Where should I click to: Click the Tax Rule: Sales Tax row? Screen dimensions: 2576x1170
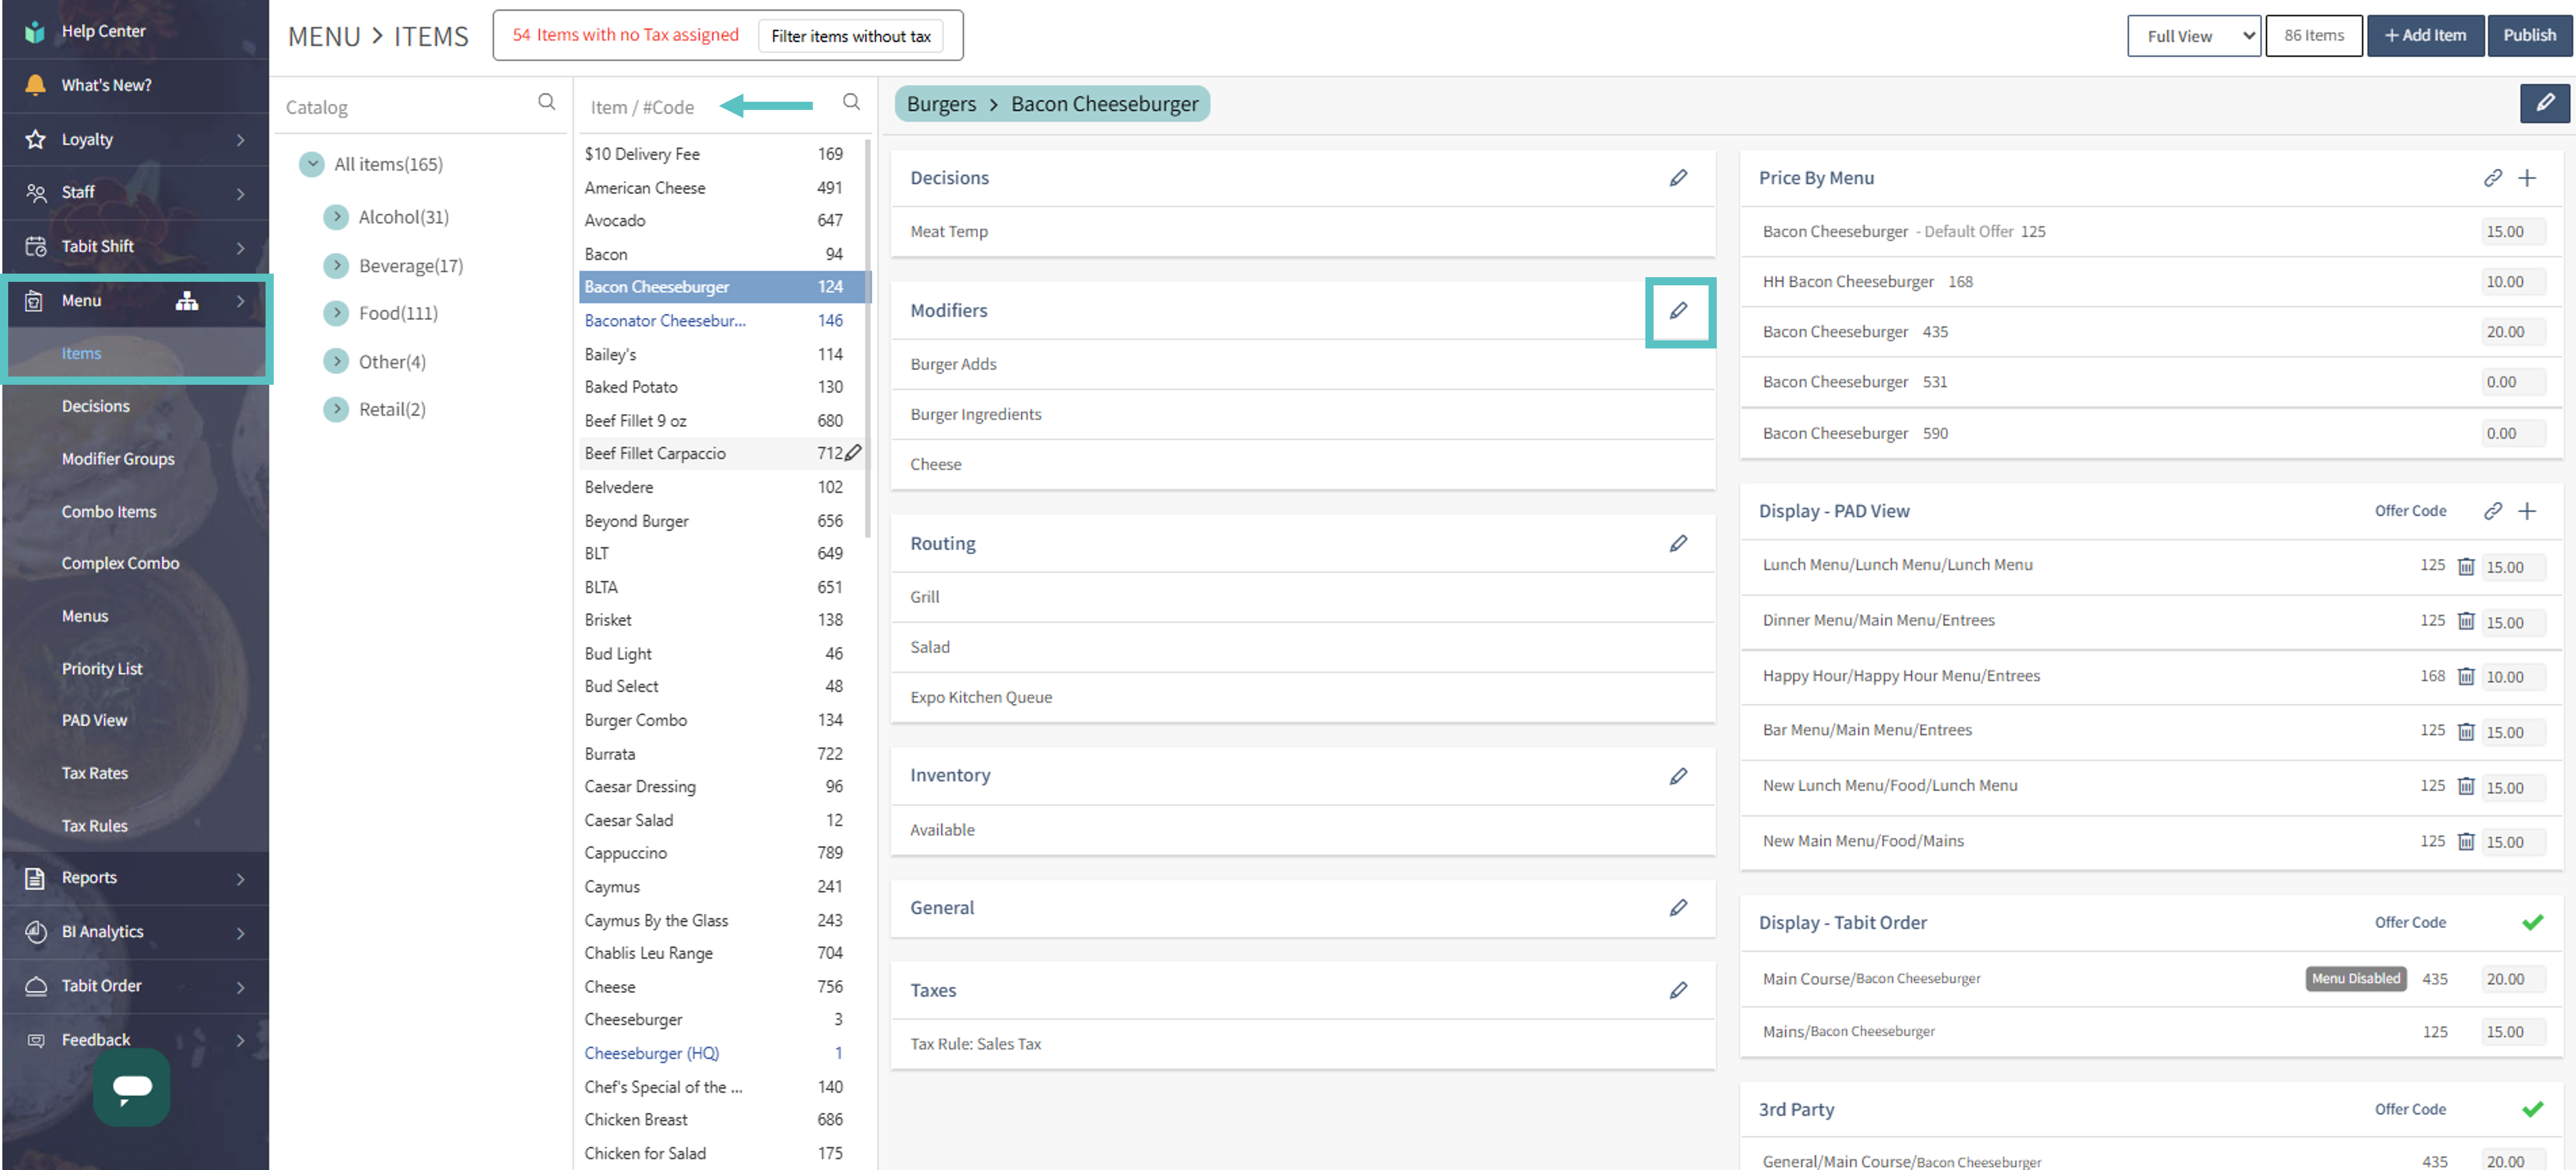(1302, 1044)
